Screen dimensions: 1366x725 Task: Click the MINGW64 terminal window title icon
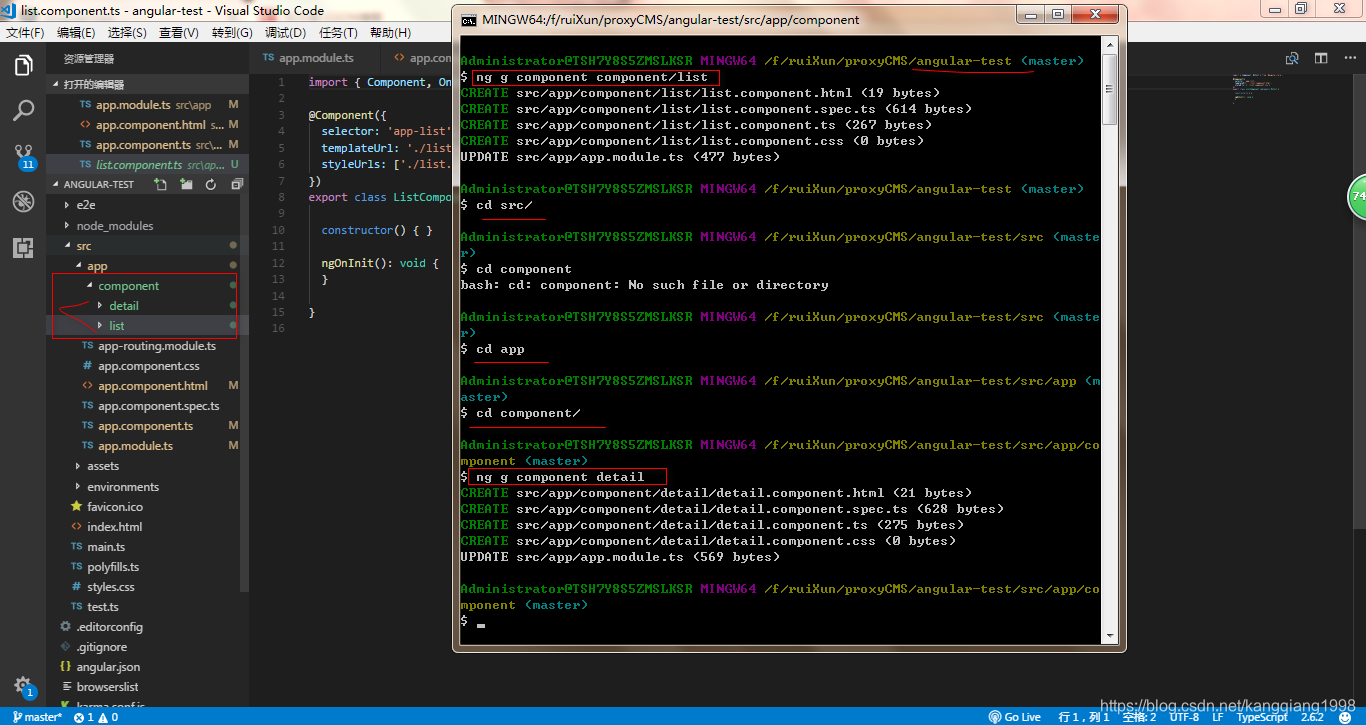click(x=468, y=19)
